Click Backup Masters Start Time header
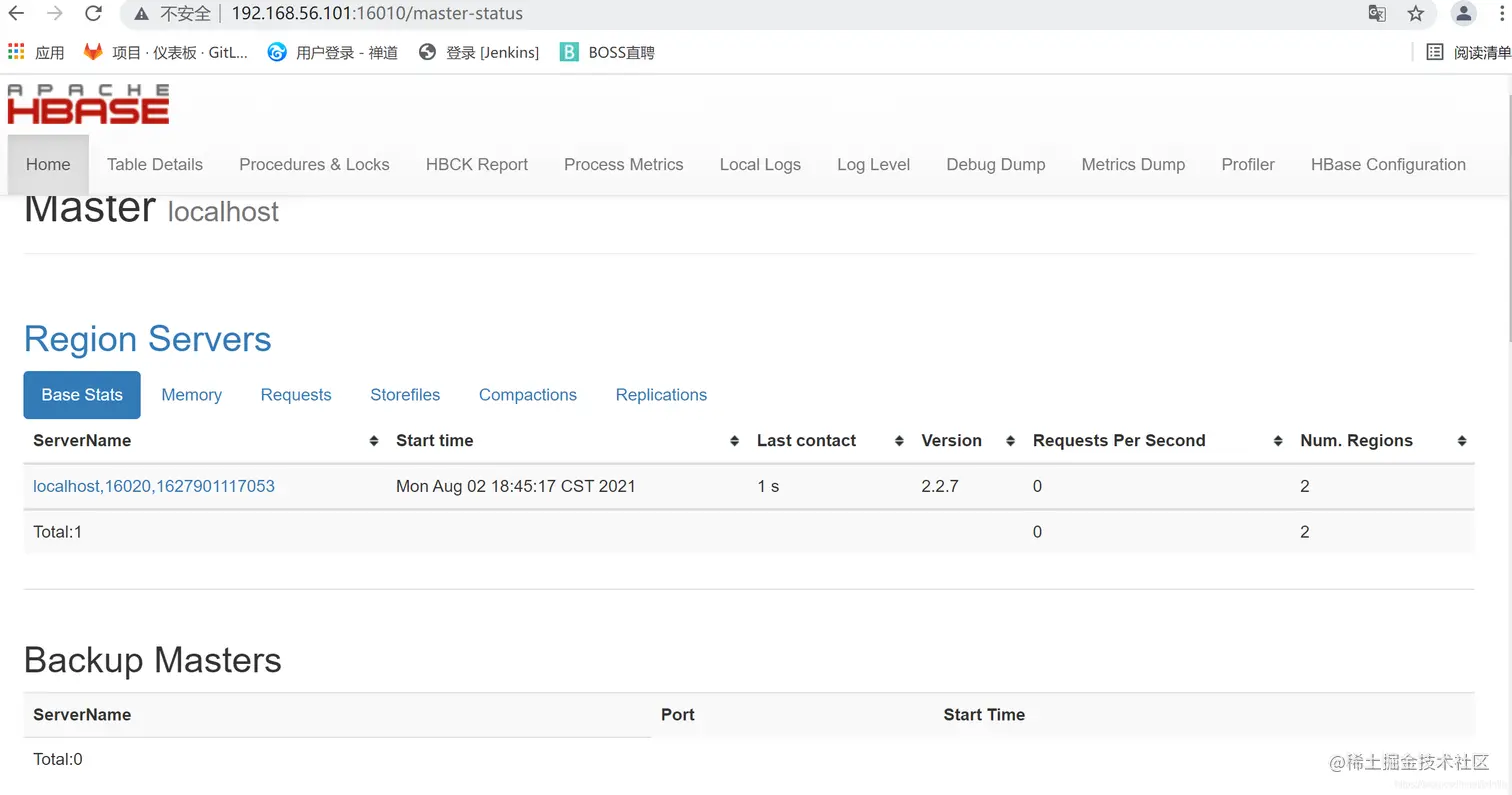Viewport: 1512px width, 795px height. pos(984,715)
